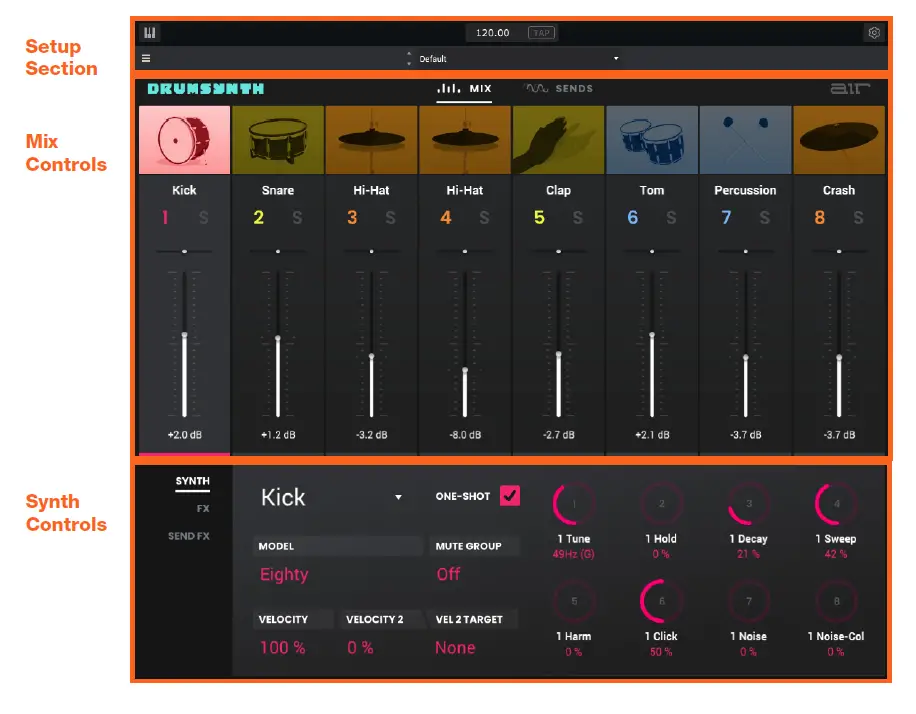The image size is (916, 714).
Task: Open the FX tab
Action: pos(202,507)
